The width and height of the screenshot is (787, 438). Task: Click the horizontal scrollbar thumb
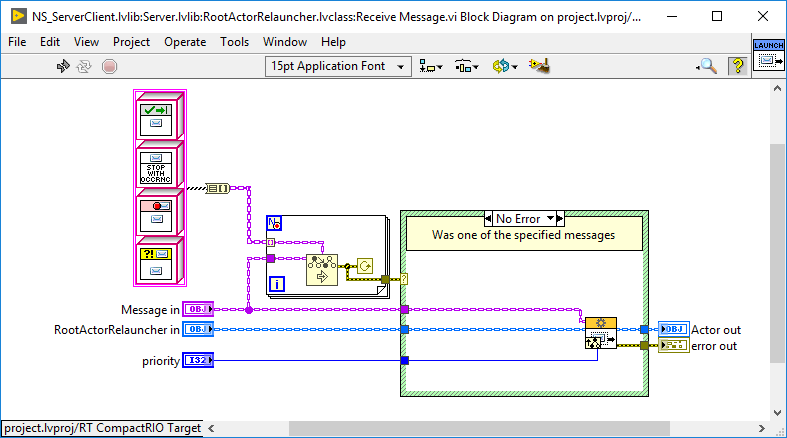479,428
